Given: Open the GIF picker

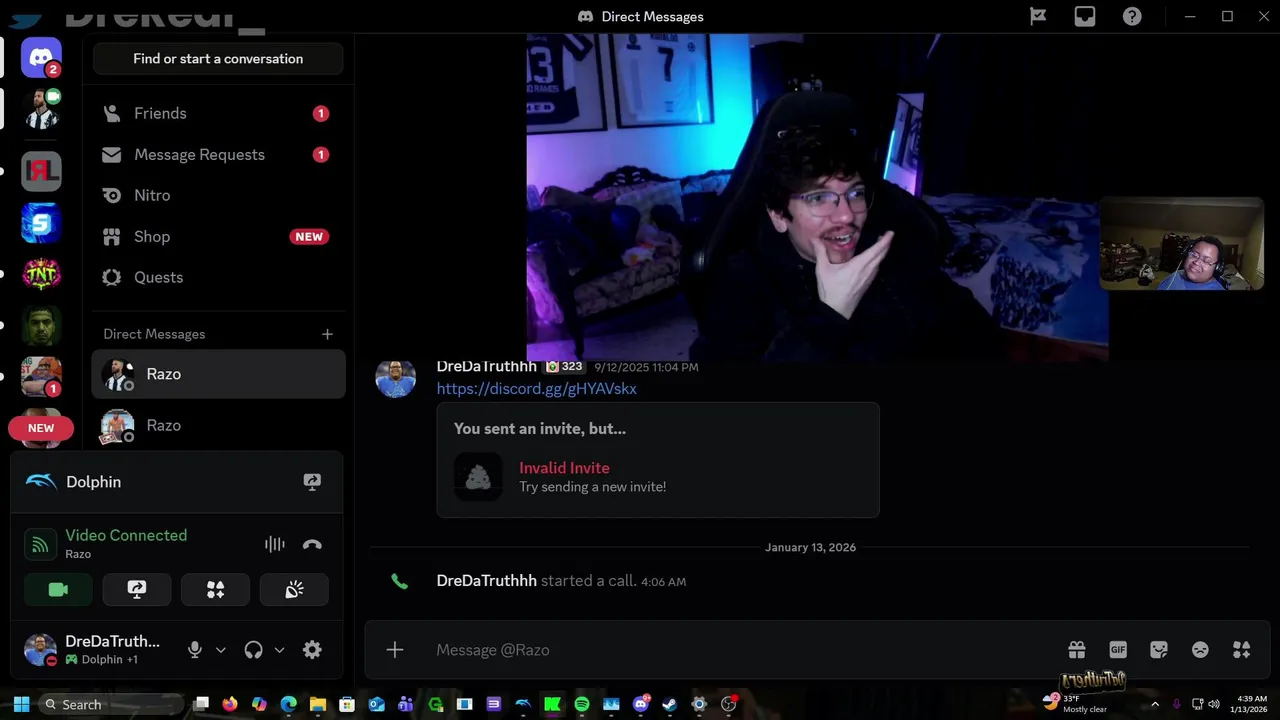Looking at the screenshot, I should (1118, 650).
